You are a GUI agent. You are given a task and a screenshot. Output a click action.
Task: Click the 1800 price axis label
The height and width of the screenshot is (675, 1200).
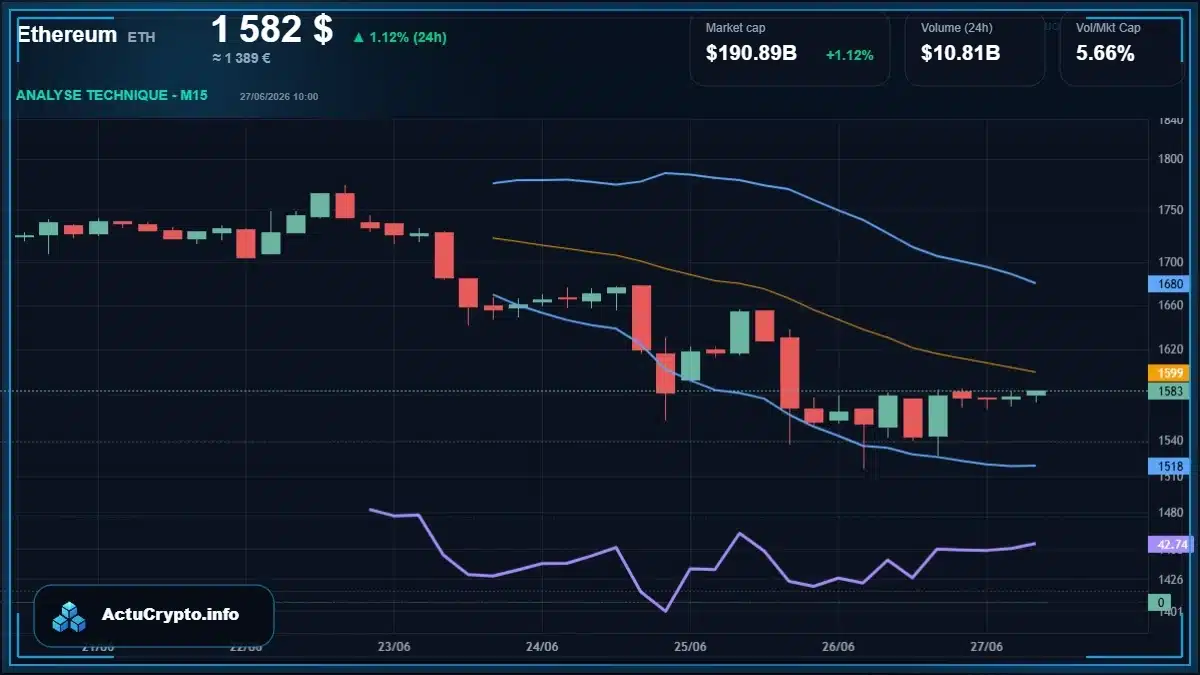point(1170,159)
